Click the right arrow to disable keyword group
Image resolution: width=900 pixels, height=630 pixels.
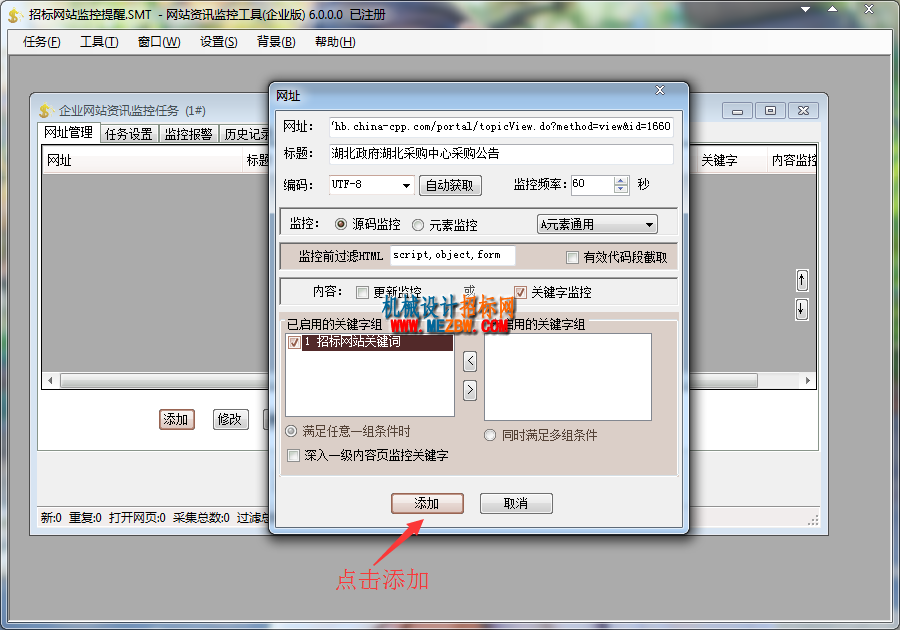pos(470,390)
